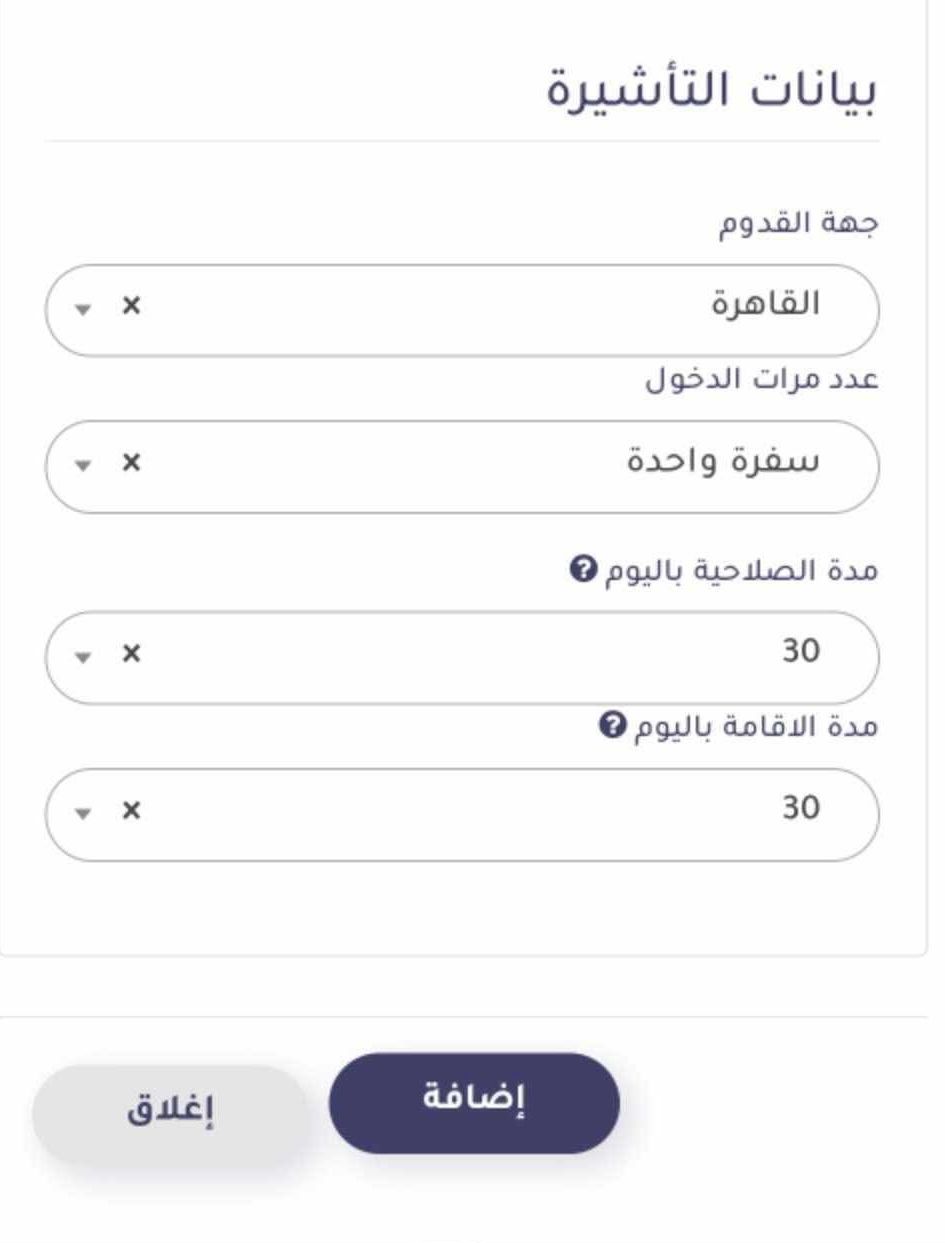Expand the عدد مرات الدخول dropdown arrow

click(x=86, y=465)
